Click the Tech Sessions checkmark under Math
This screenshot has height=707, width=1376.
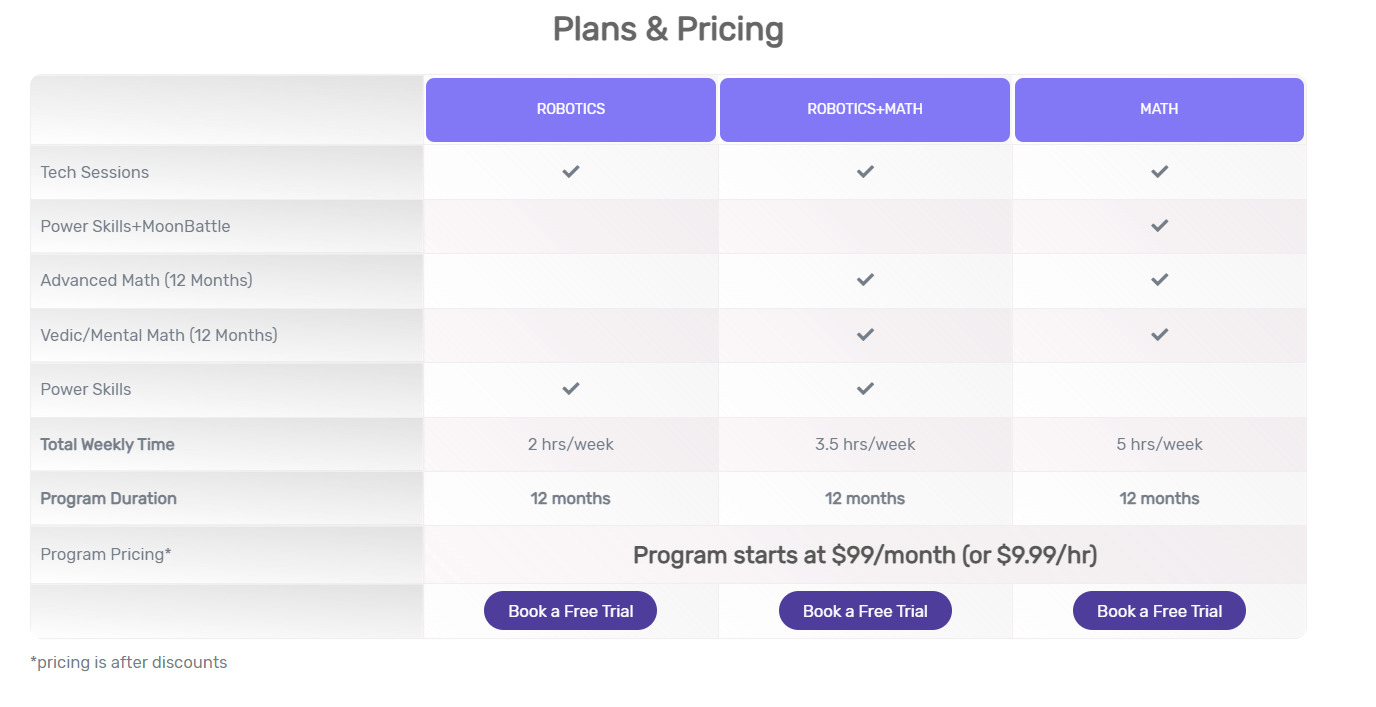click(1159, 172)
